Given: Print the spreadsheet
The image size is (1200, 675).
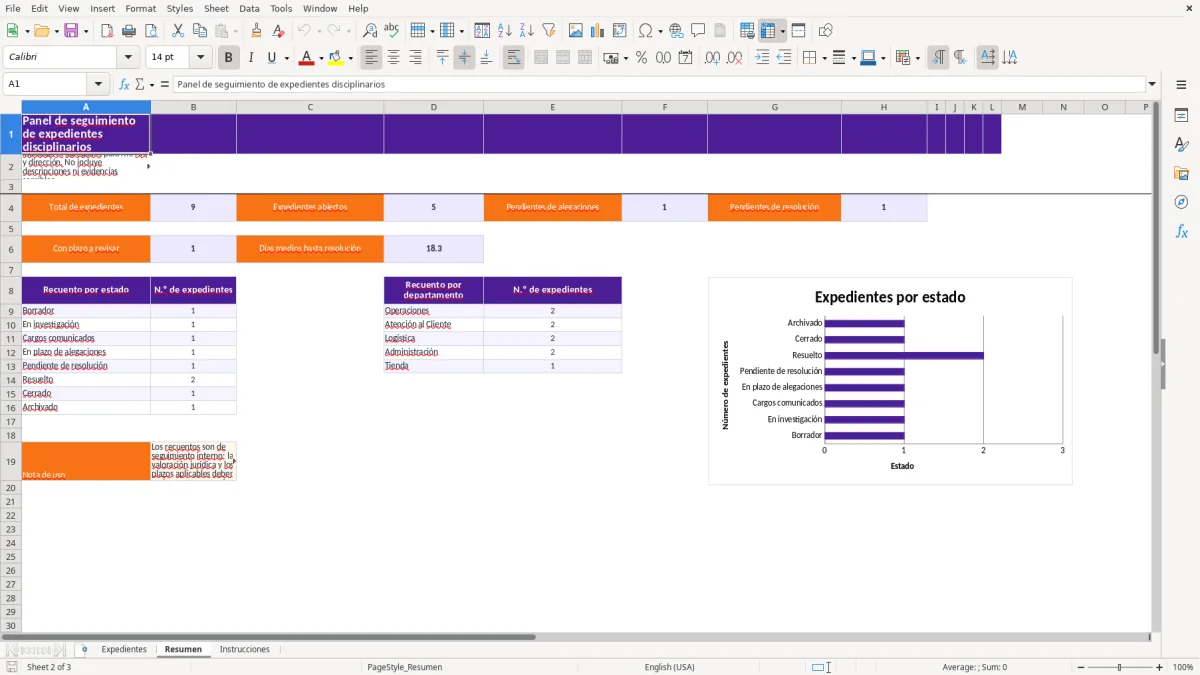Looking at the screenshot, I should [129, 31].
